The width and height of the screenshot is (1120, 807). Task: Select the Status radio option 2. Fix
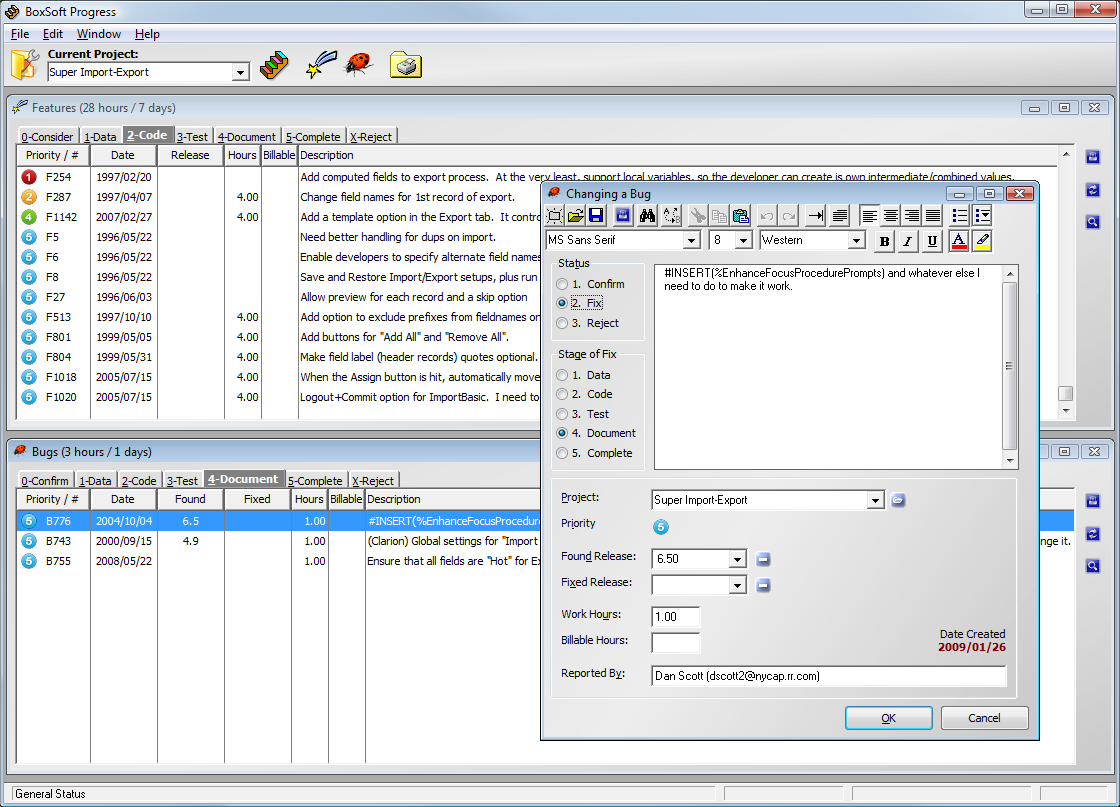click(580, 304)
